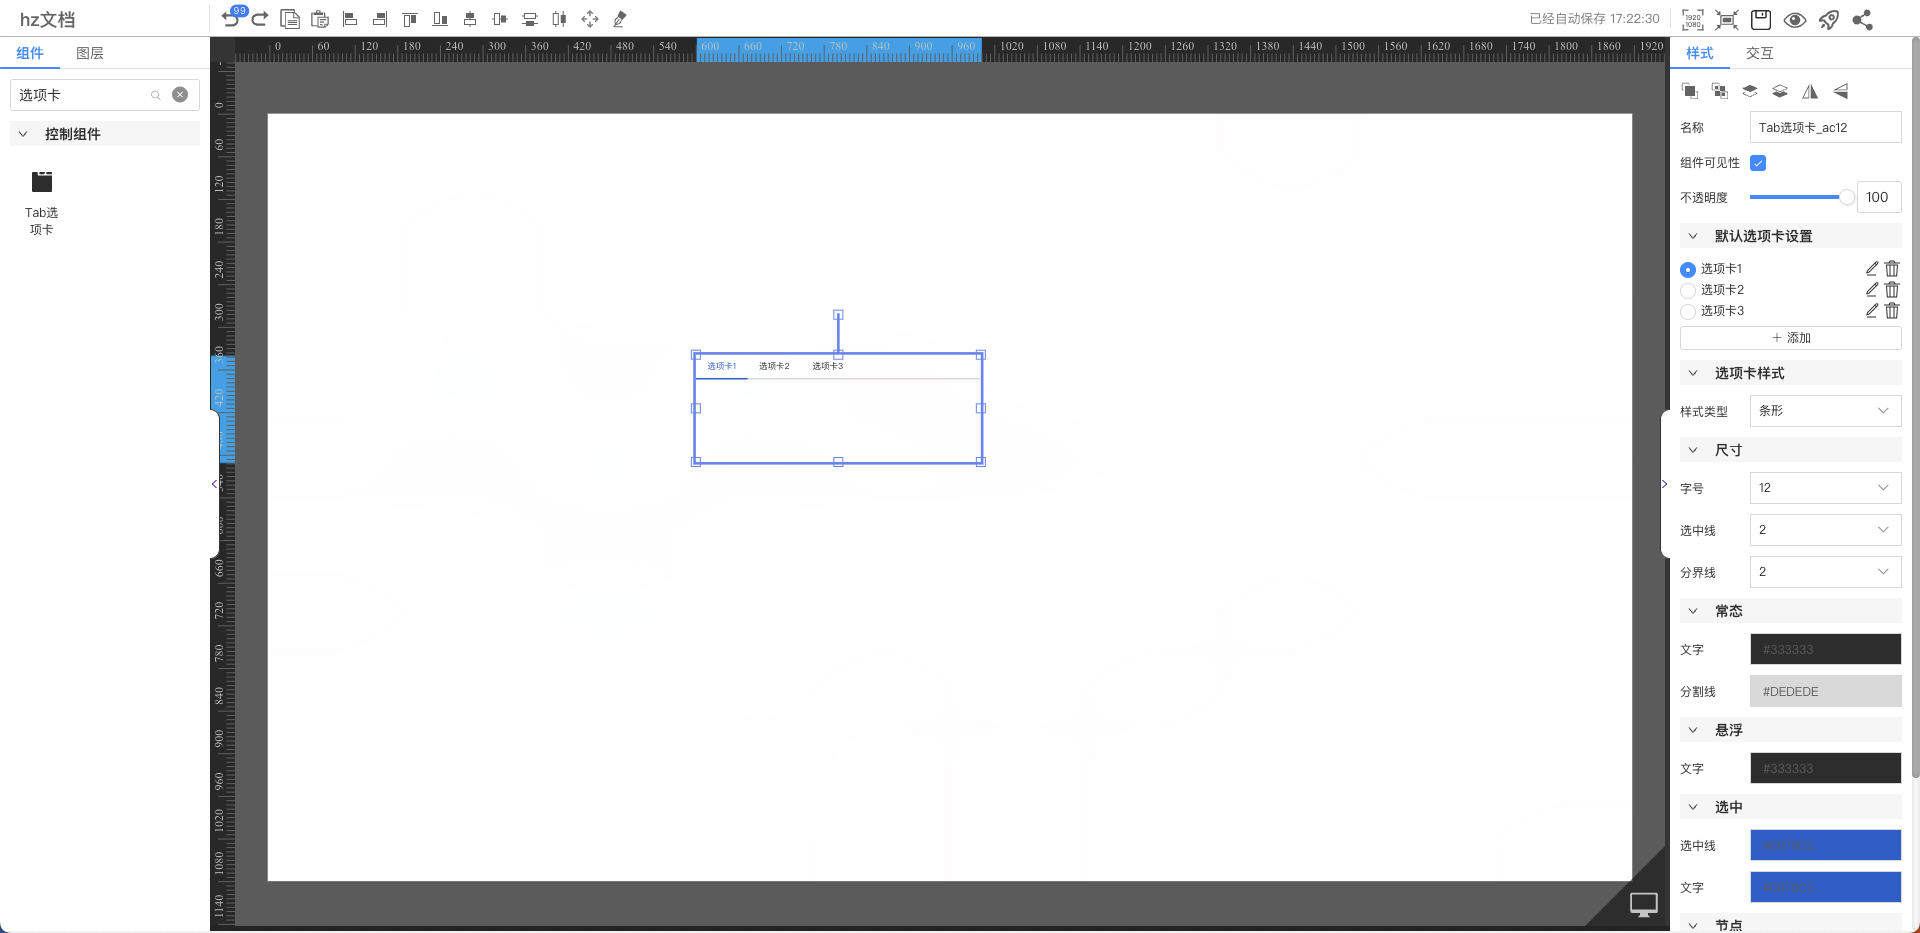Image resolution: width=1920 pixels, height=933 pixels.
Task: Open the 常态 文字 color swatch #333333
Action: tap(1825, 649)
